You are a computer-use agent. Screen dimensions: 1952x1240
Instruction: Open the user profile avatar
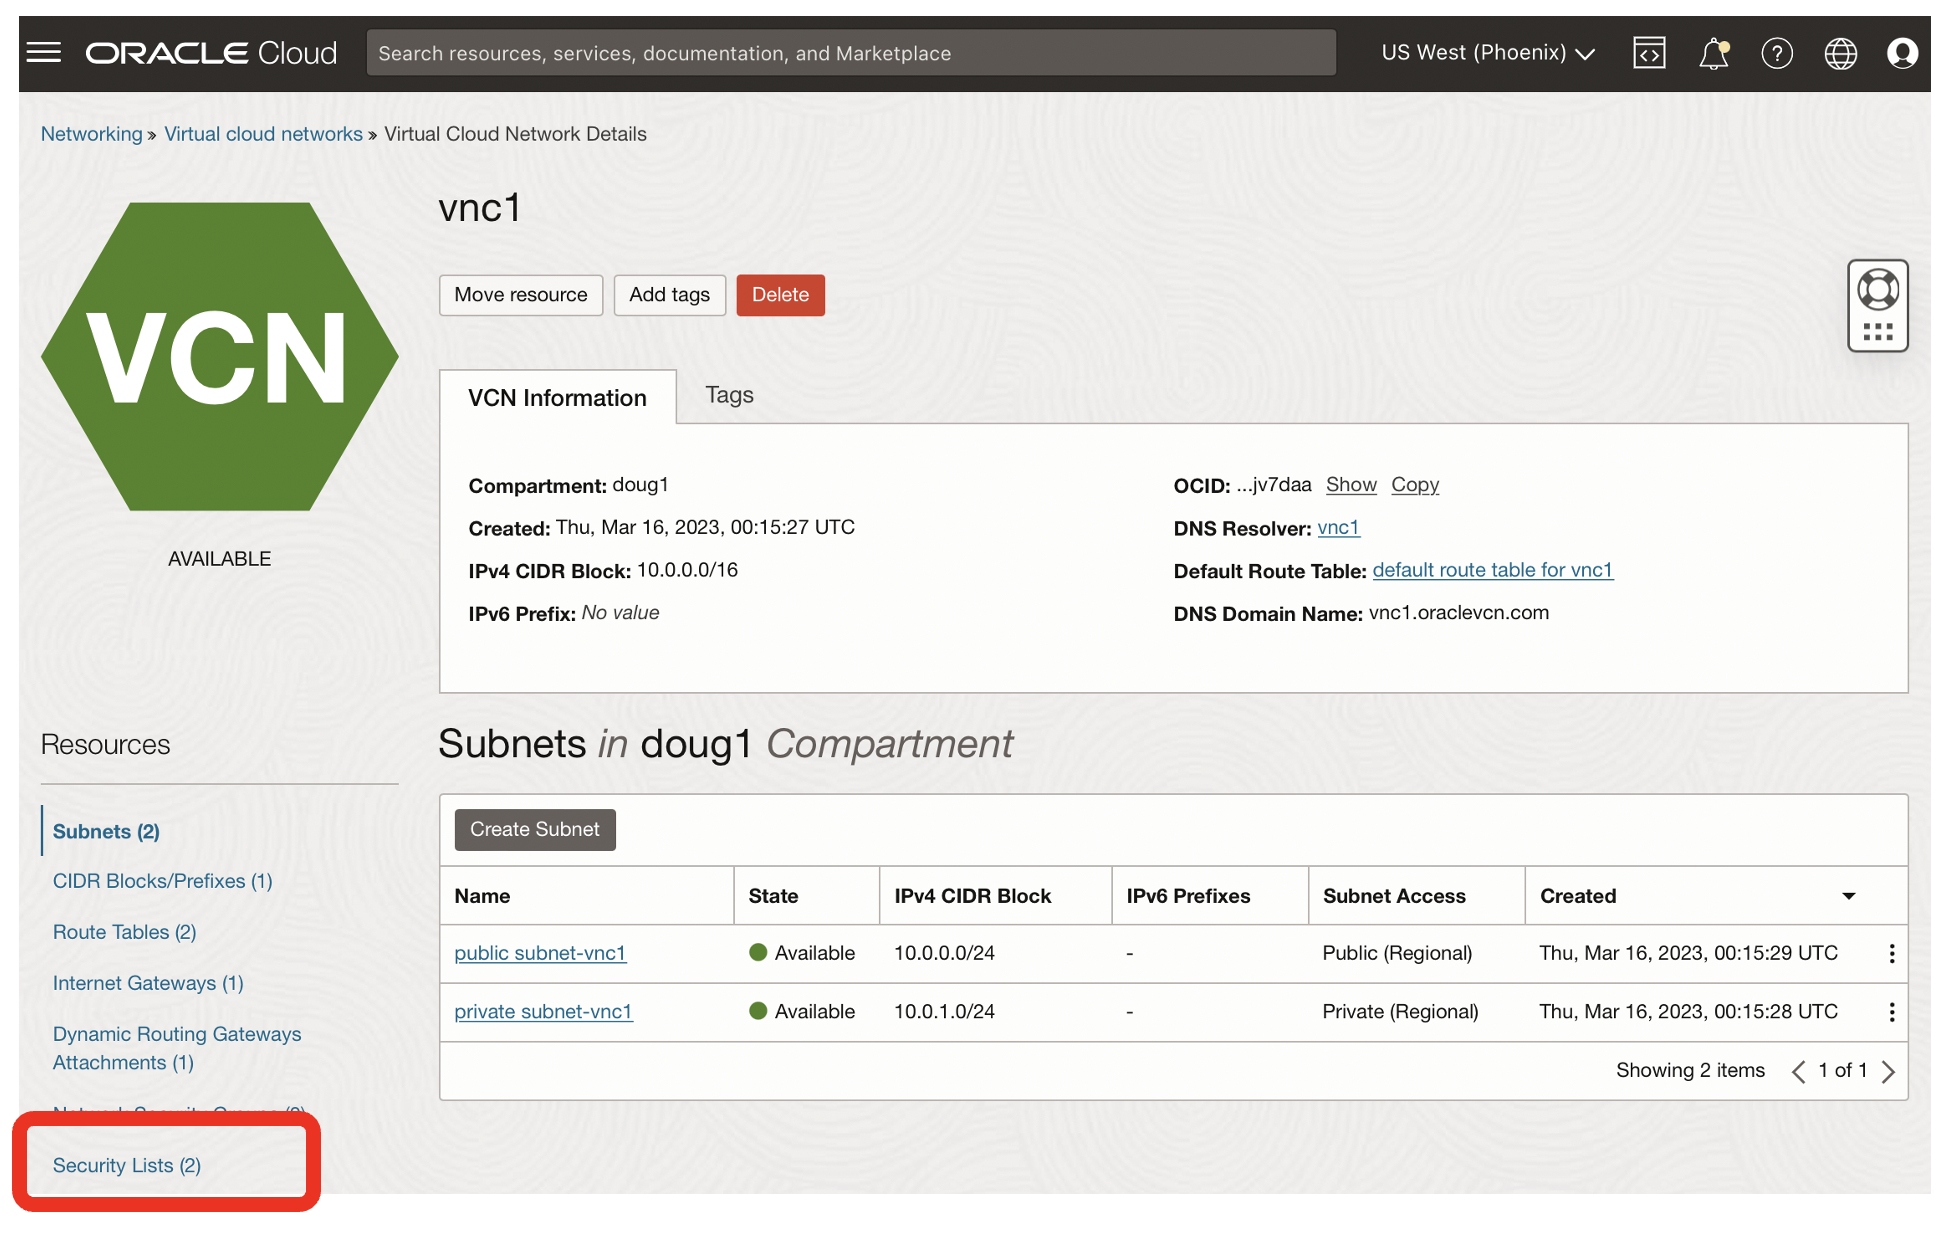pos(1902,53)
